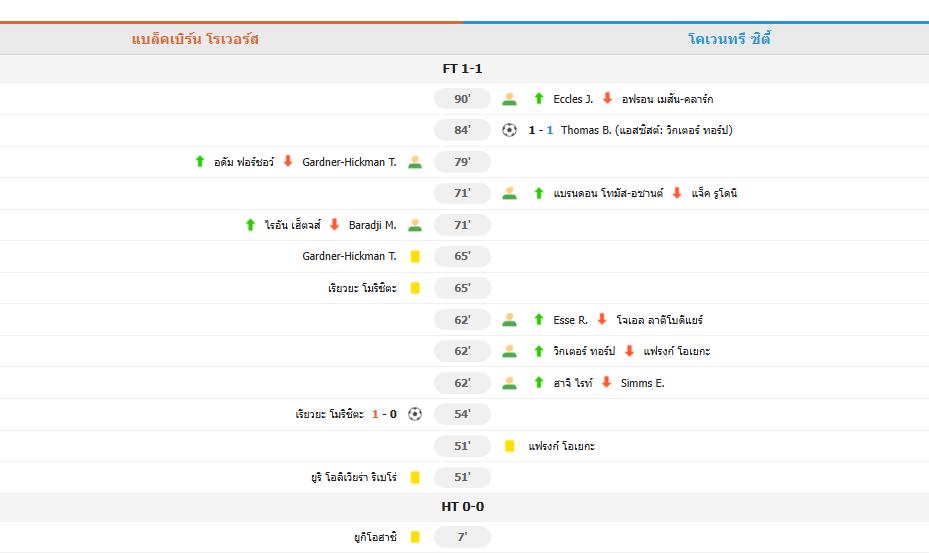
Task: Click the FT 1-1 score header
Action: pos(462,69)
